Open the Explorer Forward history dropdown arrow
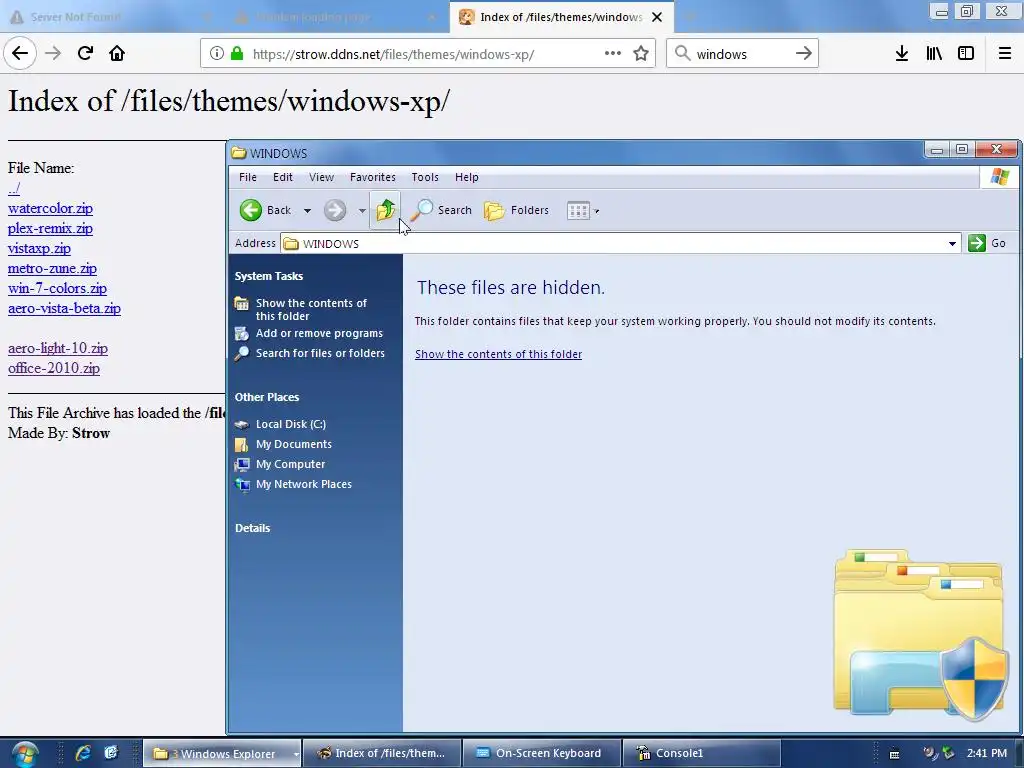 (x=362, y=211)
